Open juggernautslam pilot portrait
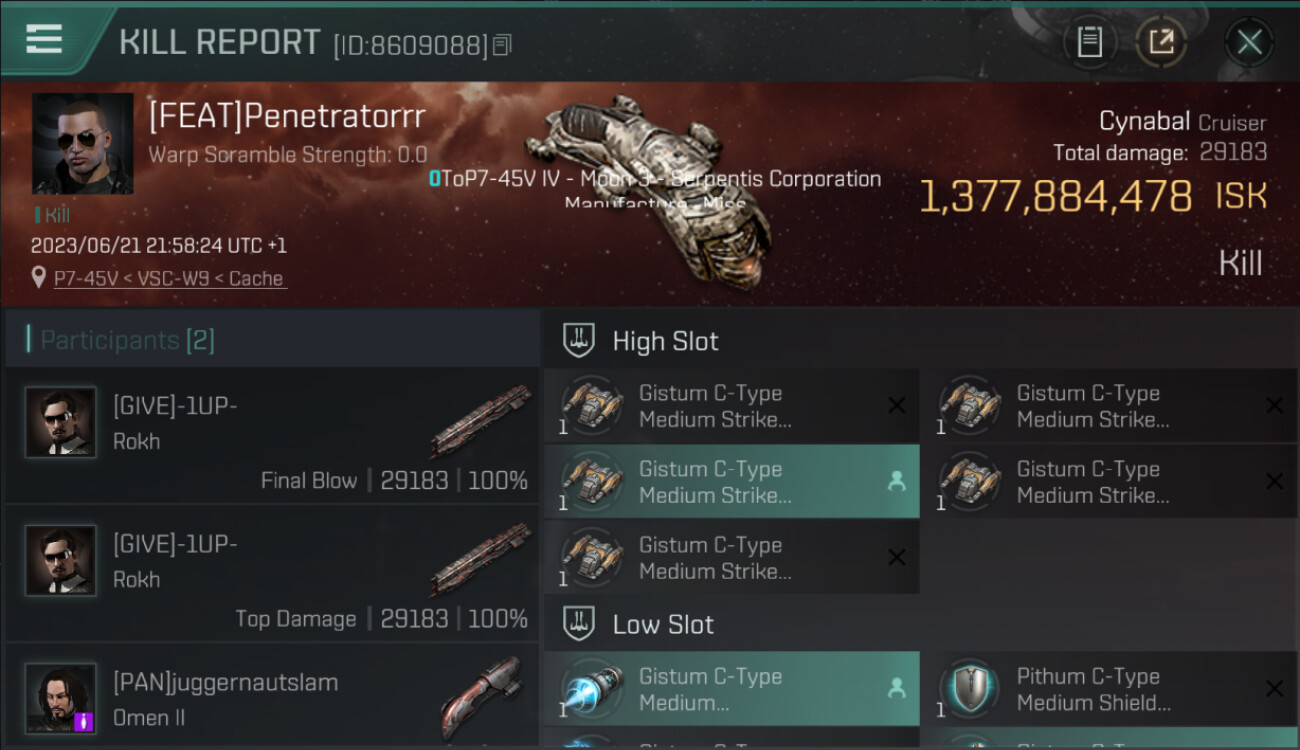 point(60,697)
